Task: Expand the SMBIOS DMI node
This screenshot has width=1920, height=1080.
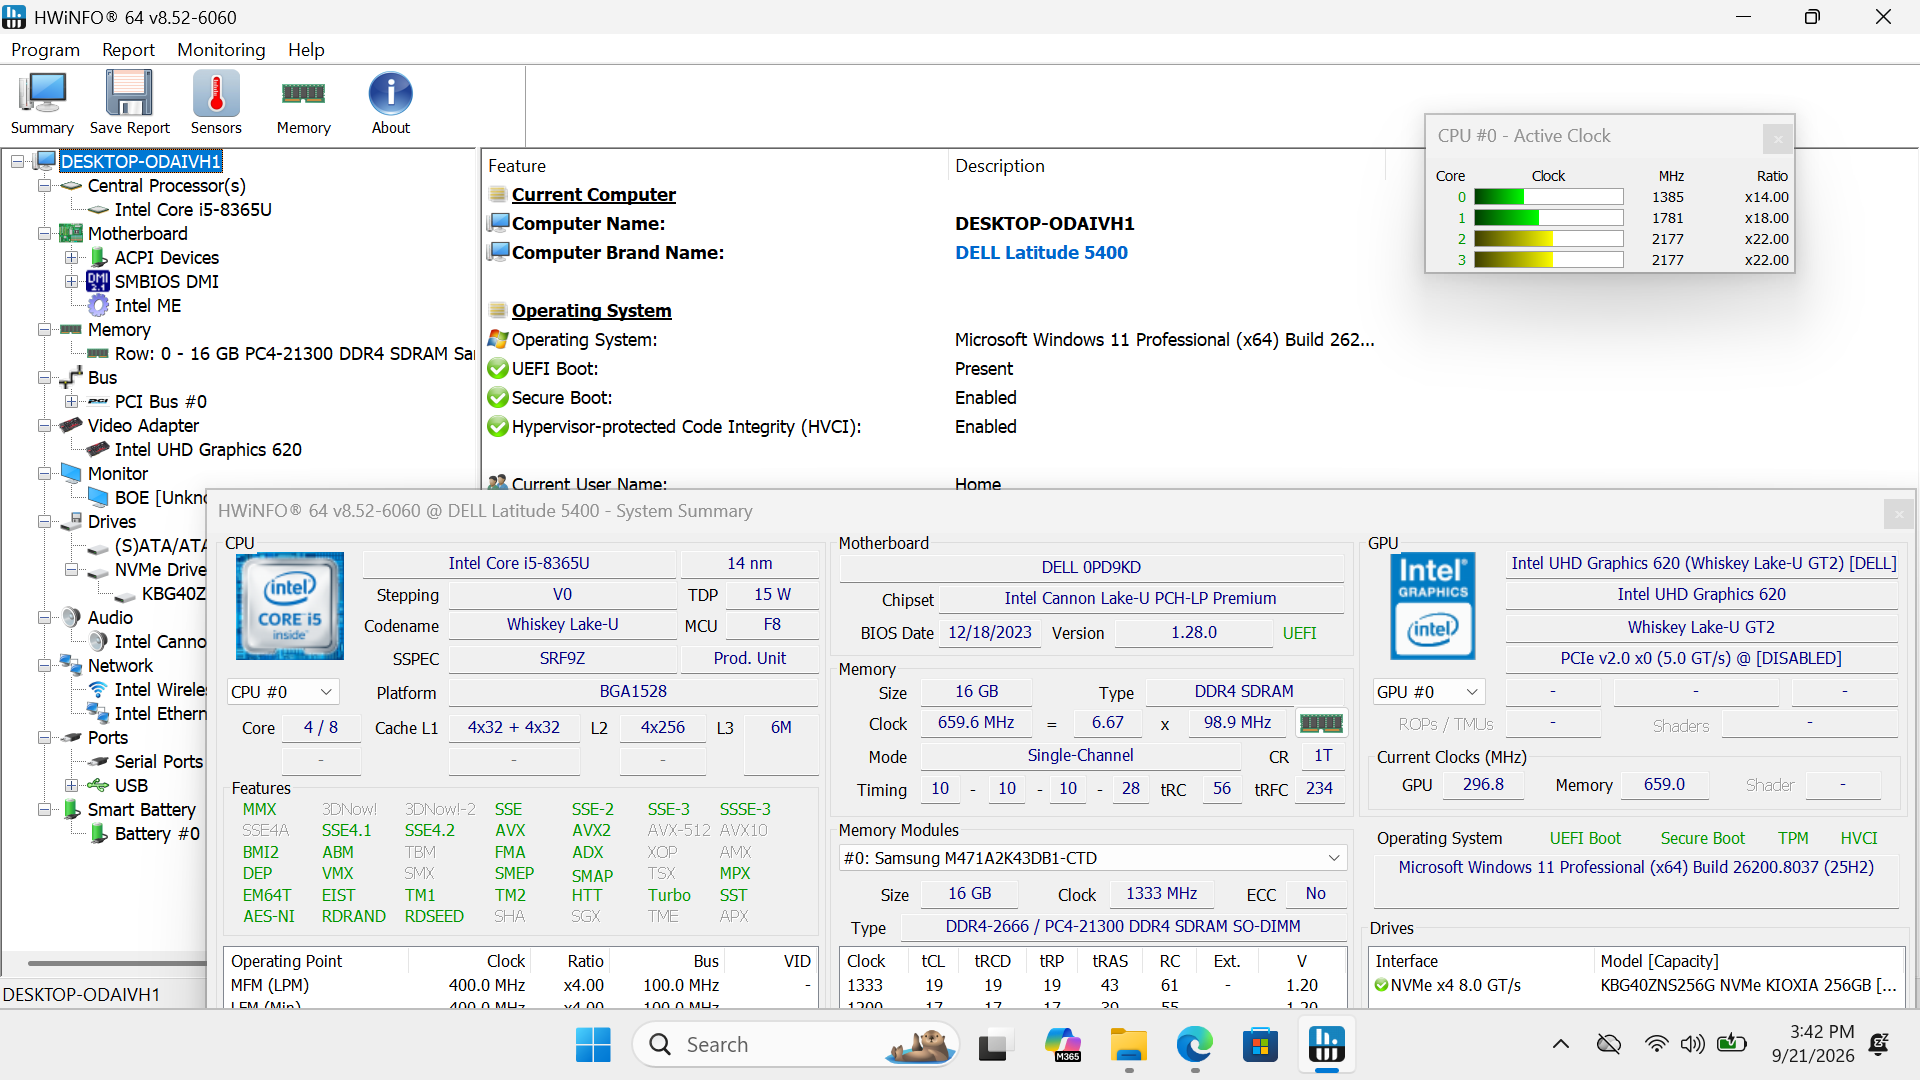Action: point(72,282)
